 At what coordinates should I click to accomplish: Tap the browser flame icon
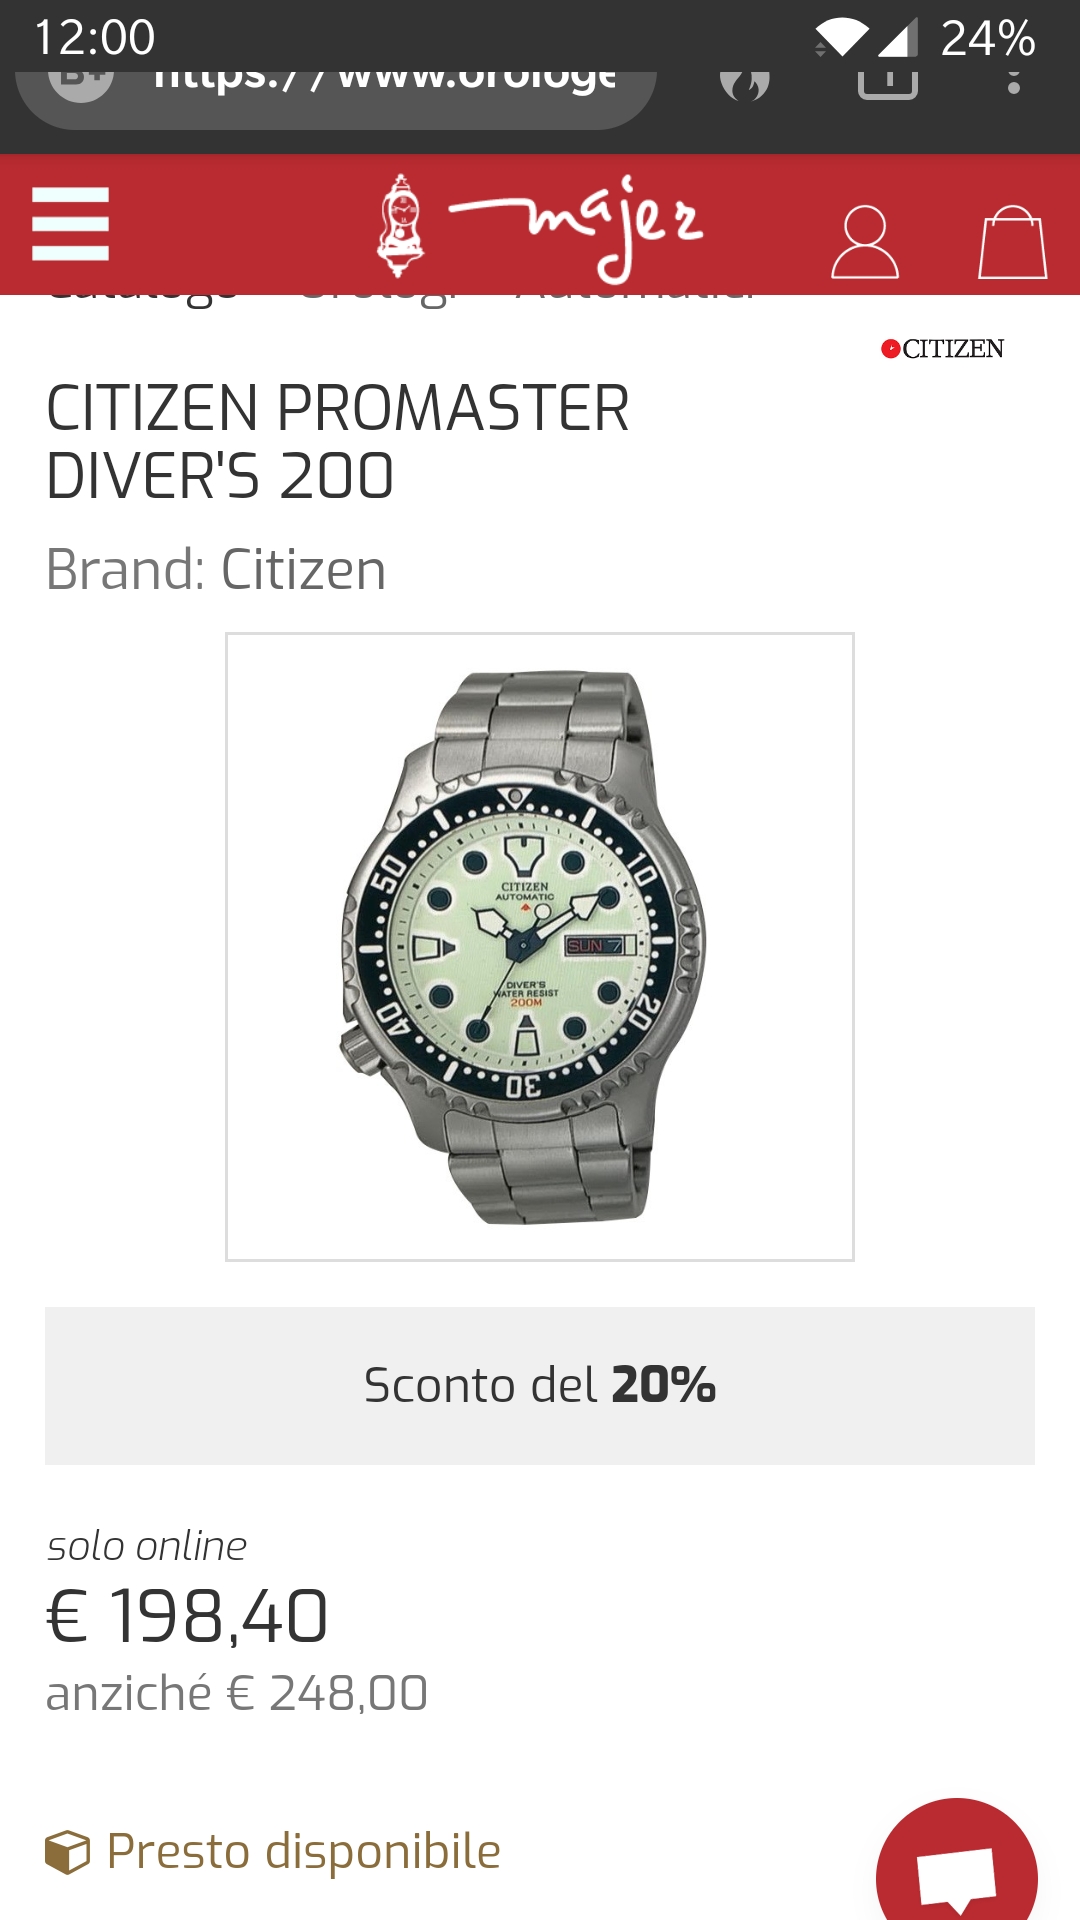point(745,85)
